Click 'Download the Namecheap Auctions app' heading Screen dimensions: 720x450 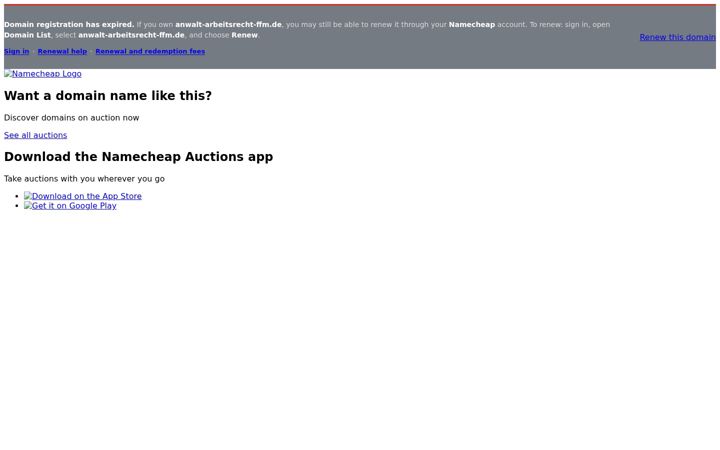(139, 157)
